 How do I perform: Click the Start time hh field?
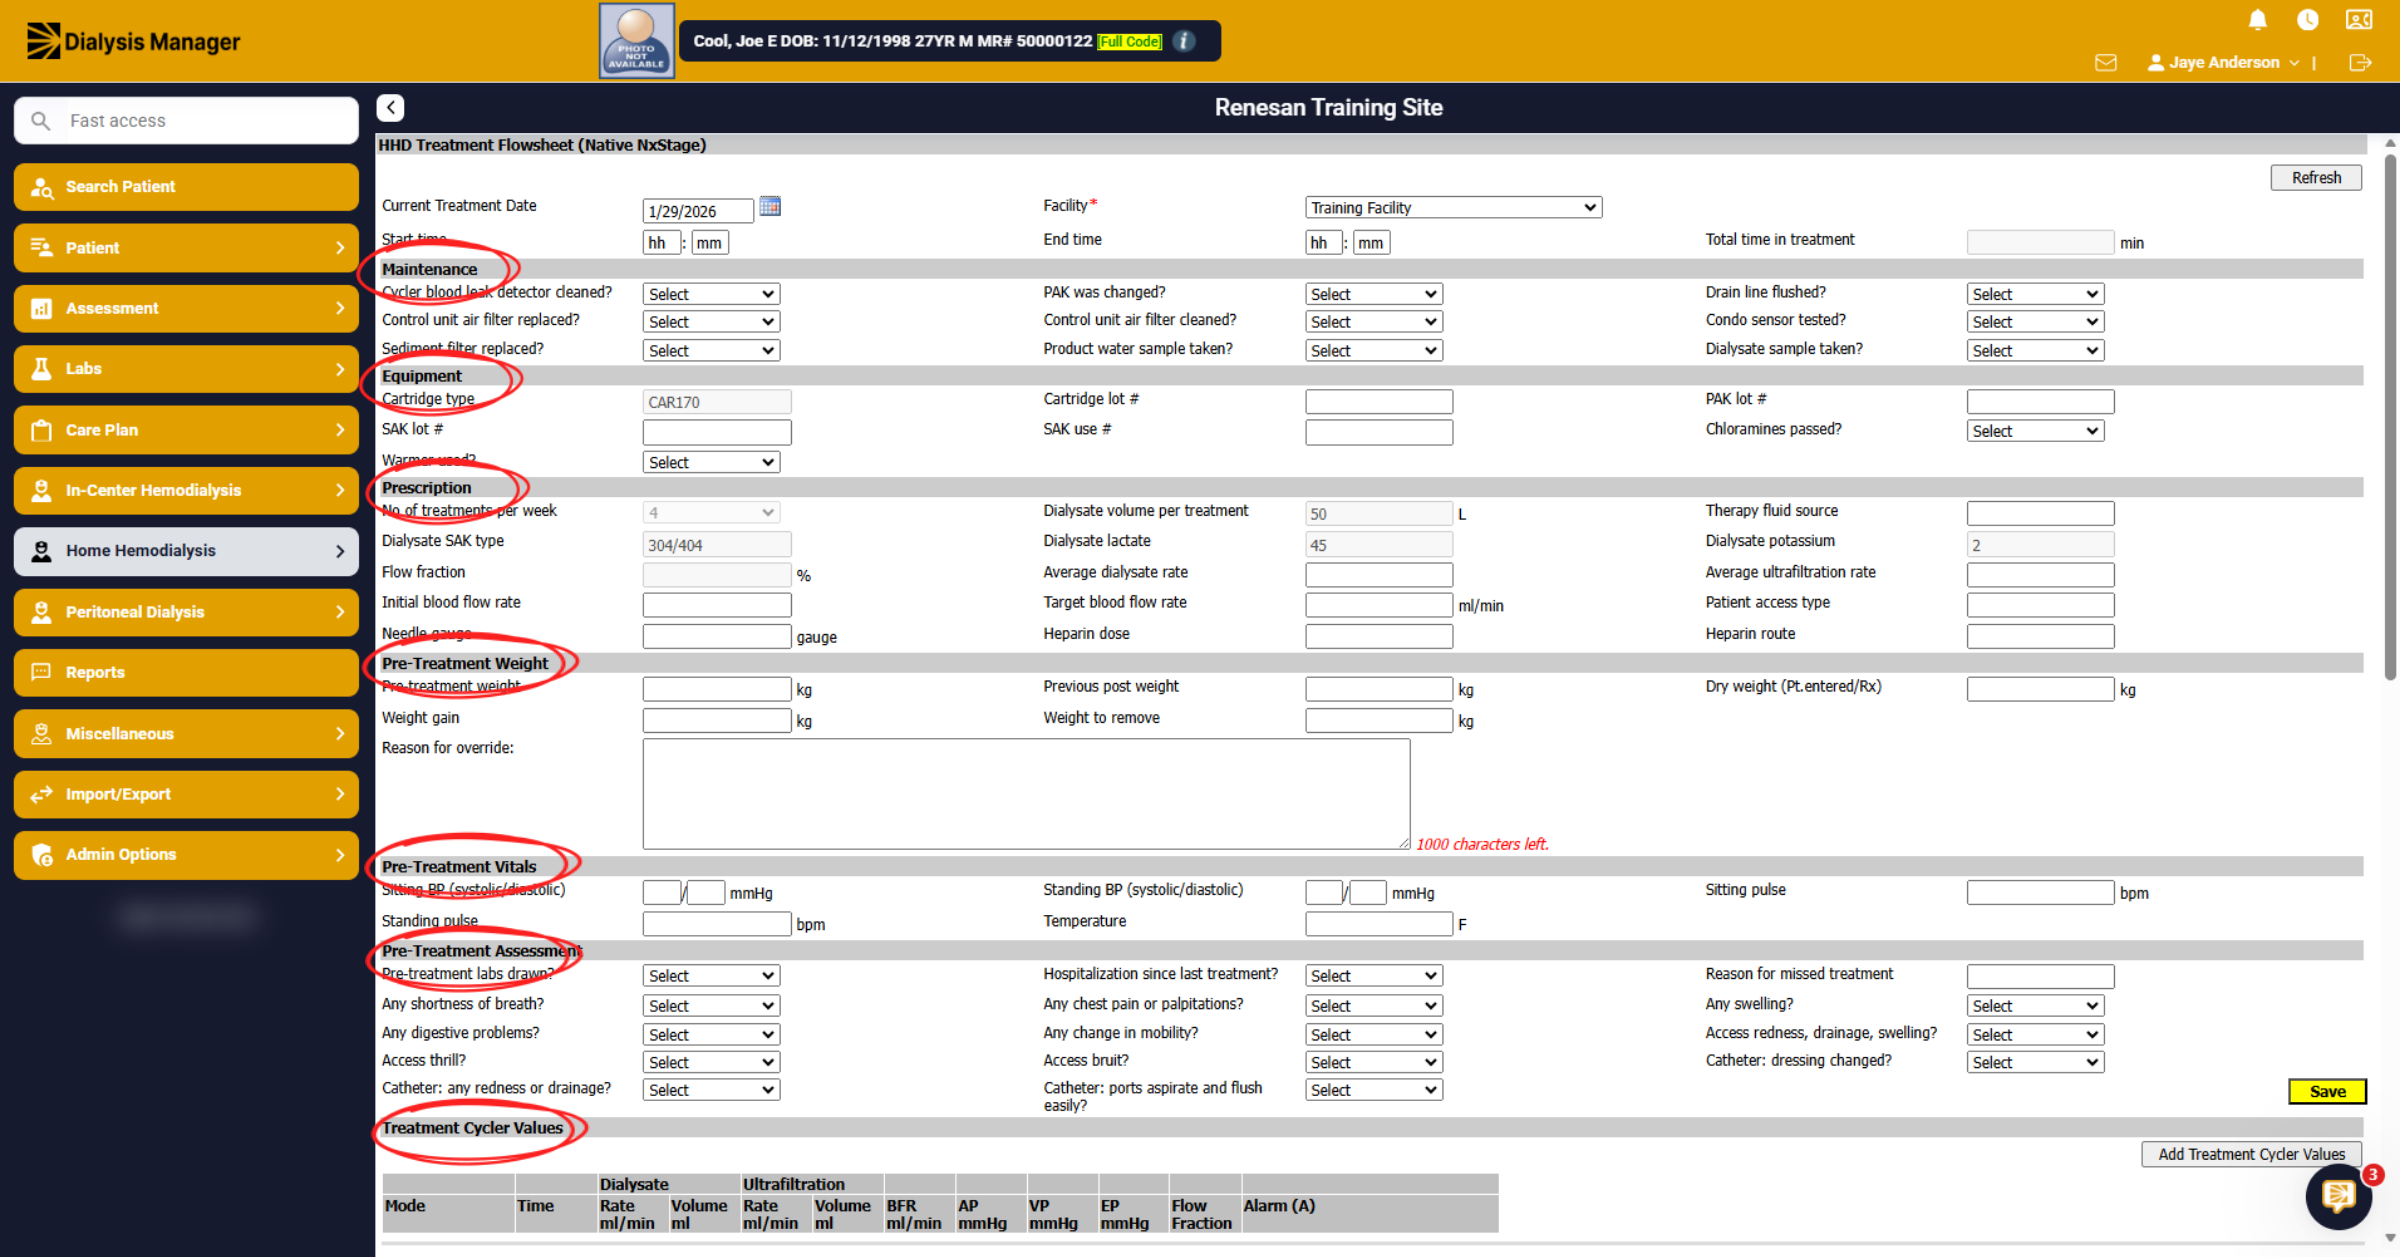[x=661, y=243]
